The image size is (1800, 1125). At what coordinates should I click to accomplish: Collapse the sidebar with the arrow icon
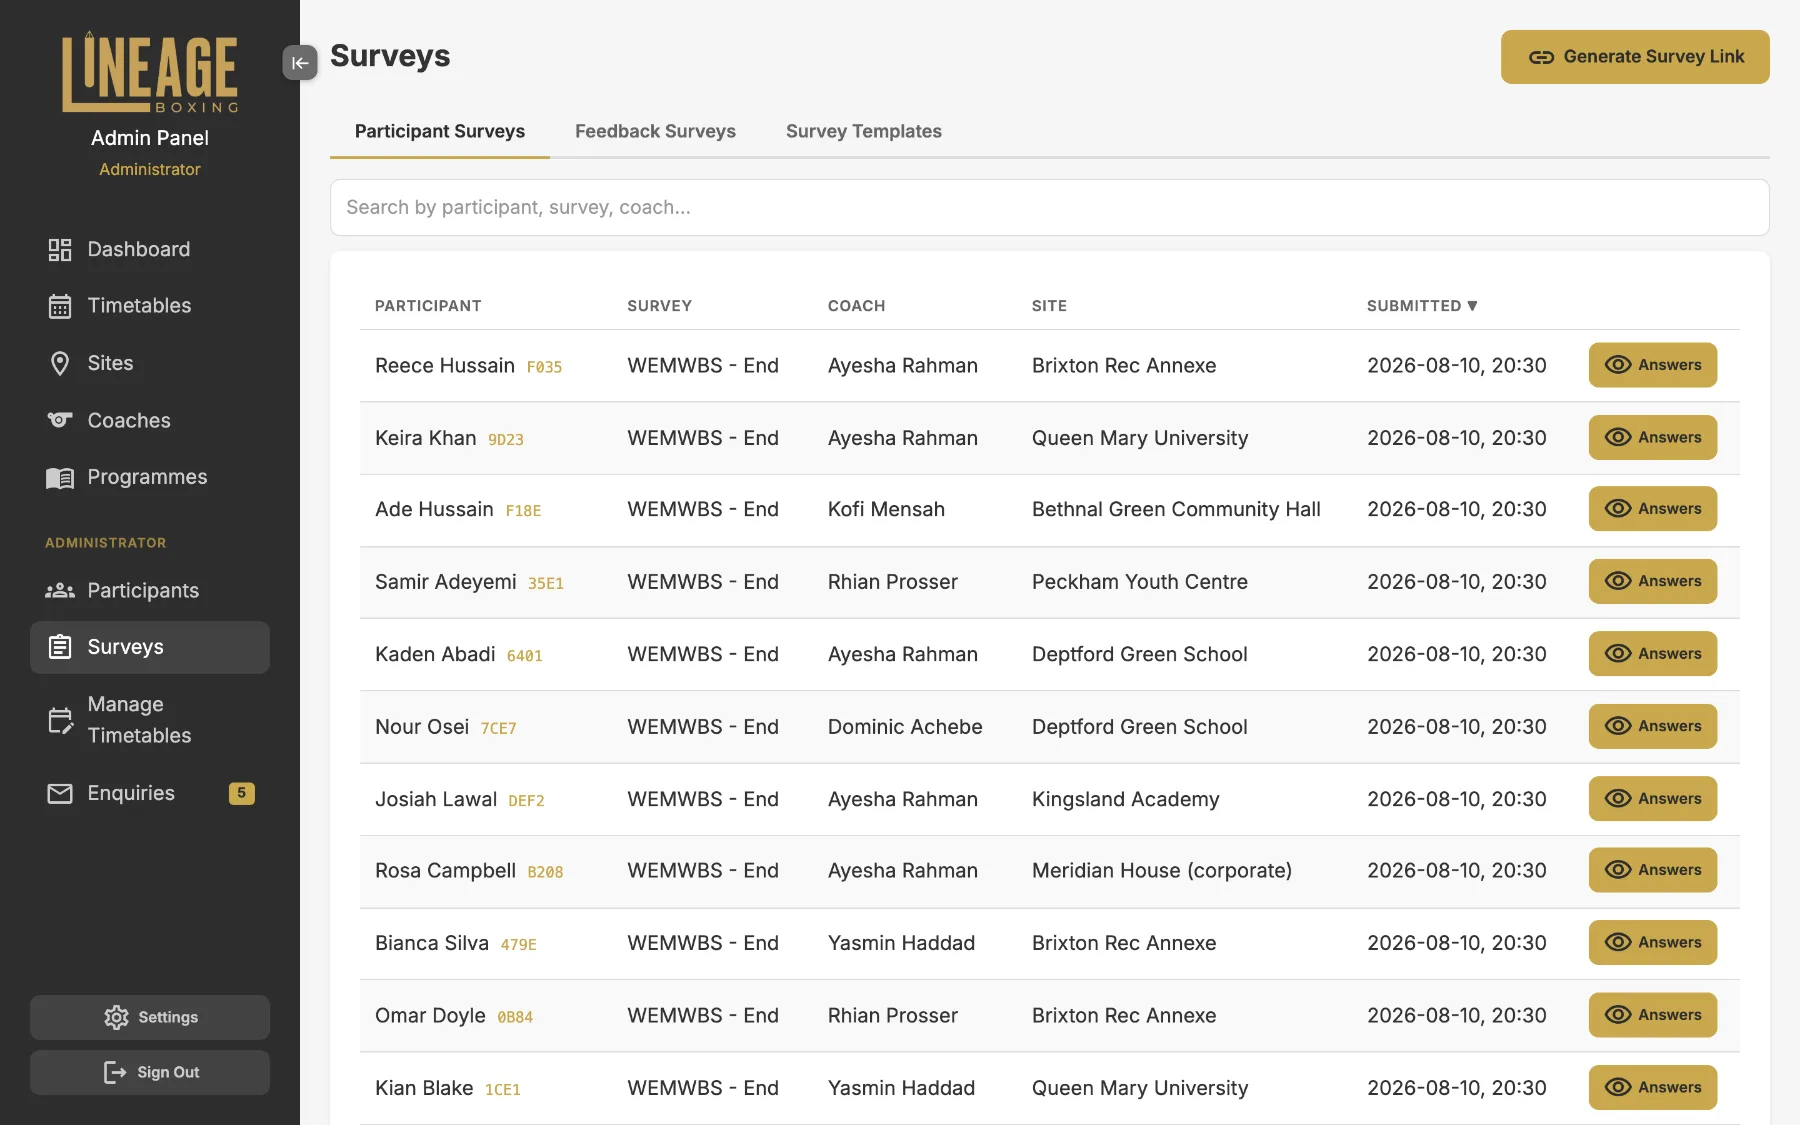point(300,62)
